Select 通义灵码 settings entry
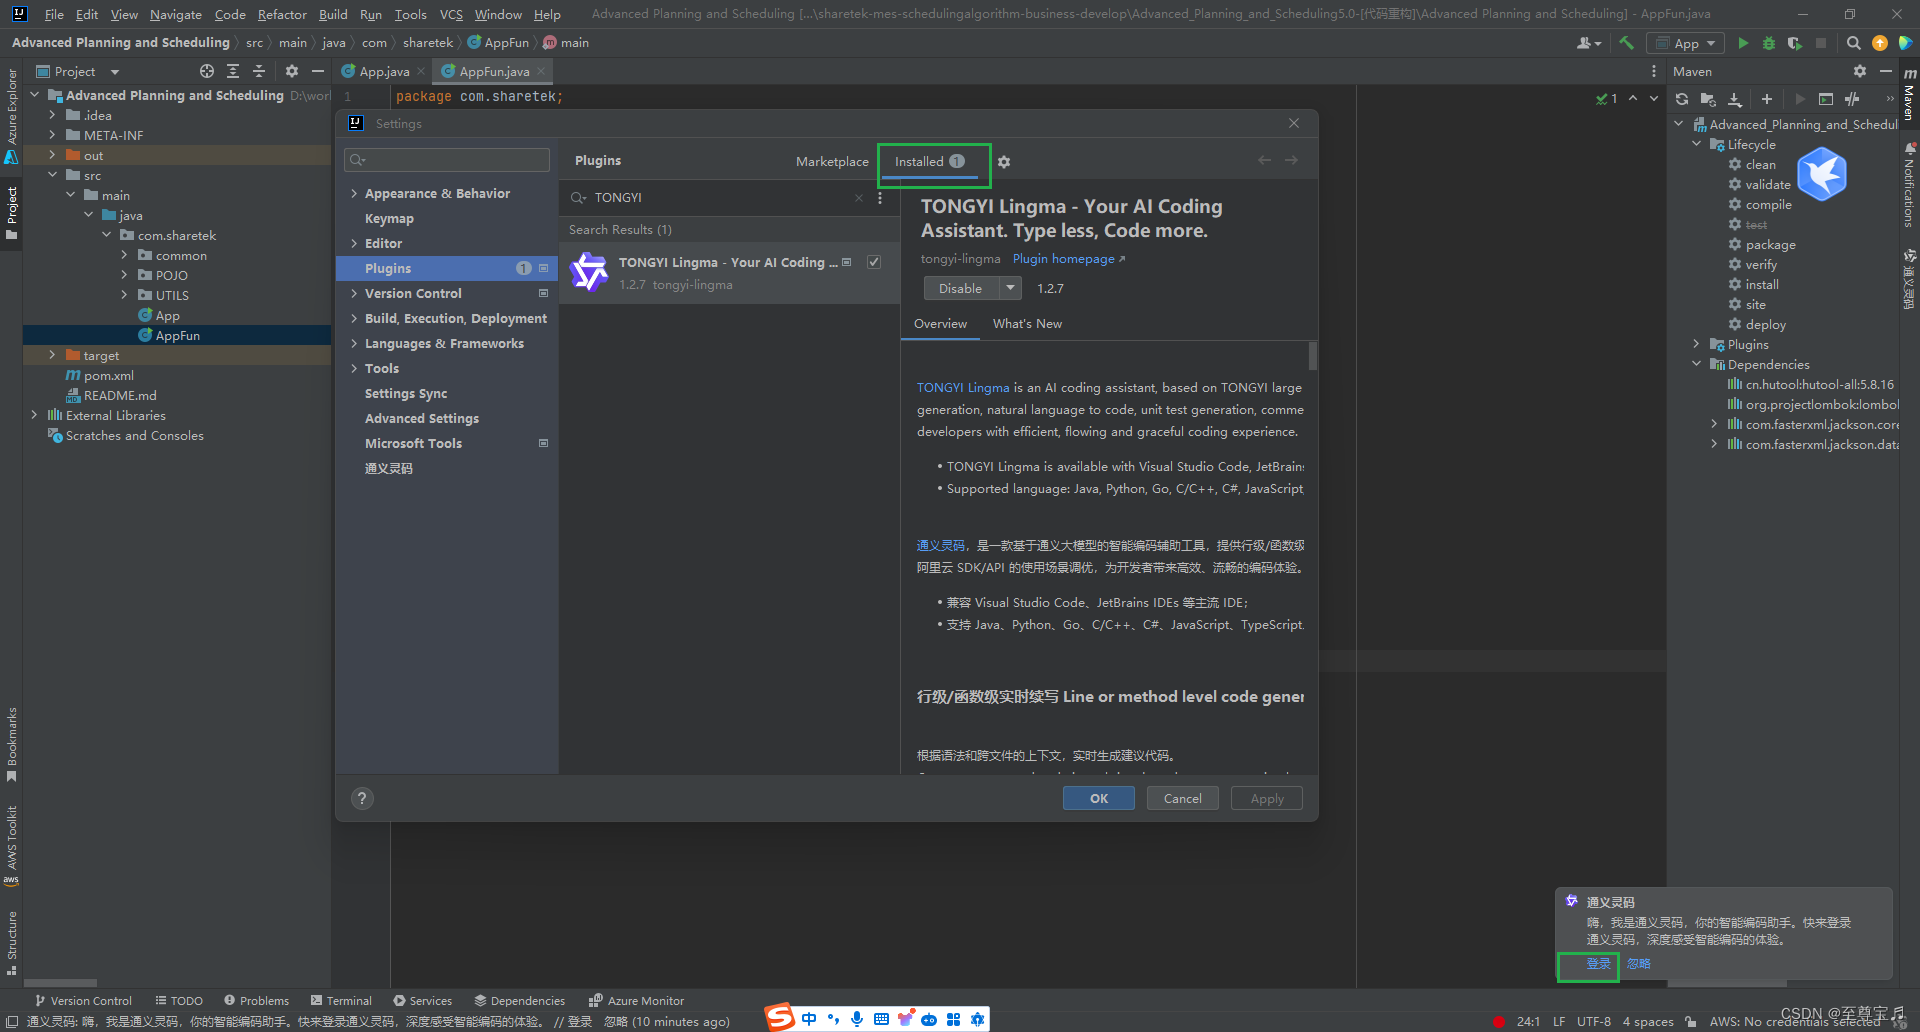 point(389,469)
